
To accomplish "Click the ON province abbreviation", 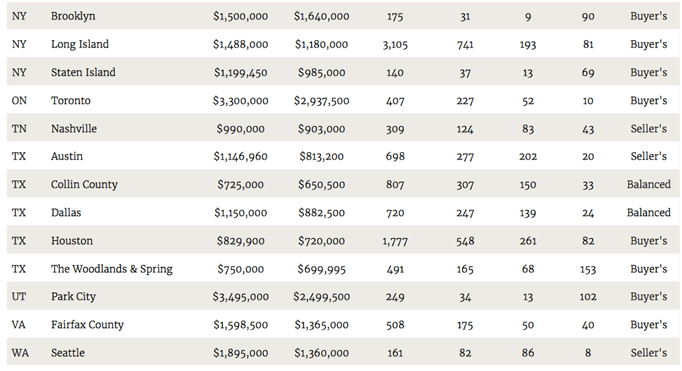I will click(19, 101).
